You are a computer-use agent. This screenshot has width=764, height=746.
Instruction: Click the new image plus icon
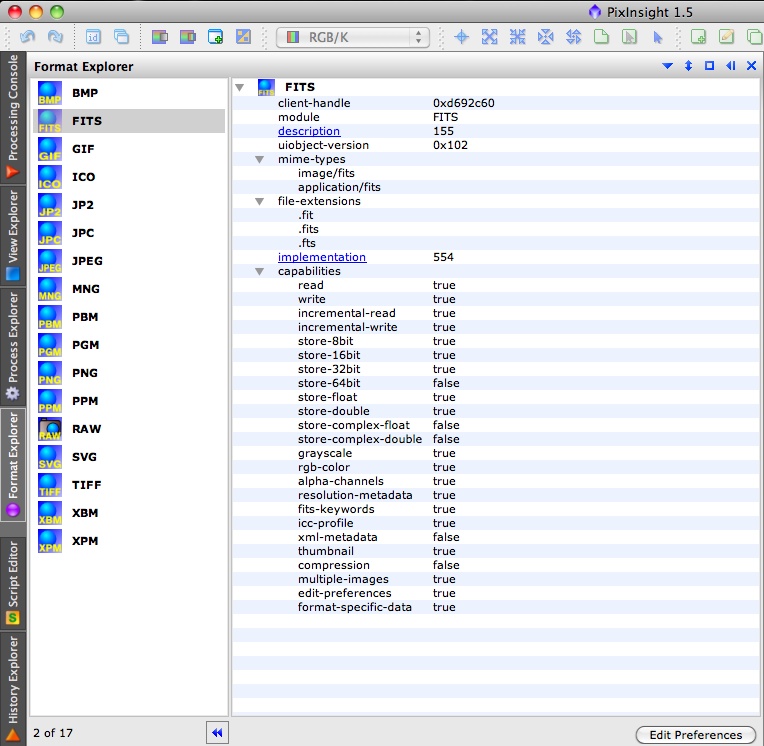pos(215,37)
